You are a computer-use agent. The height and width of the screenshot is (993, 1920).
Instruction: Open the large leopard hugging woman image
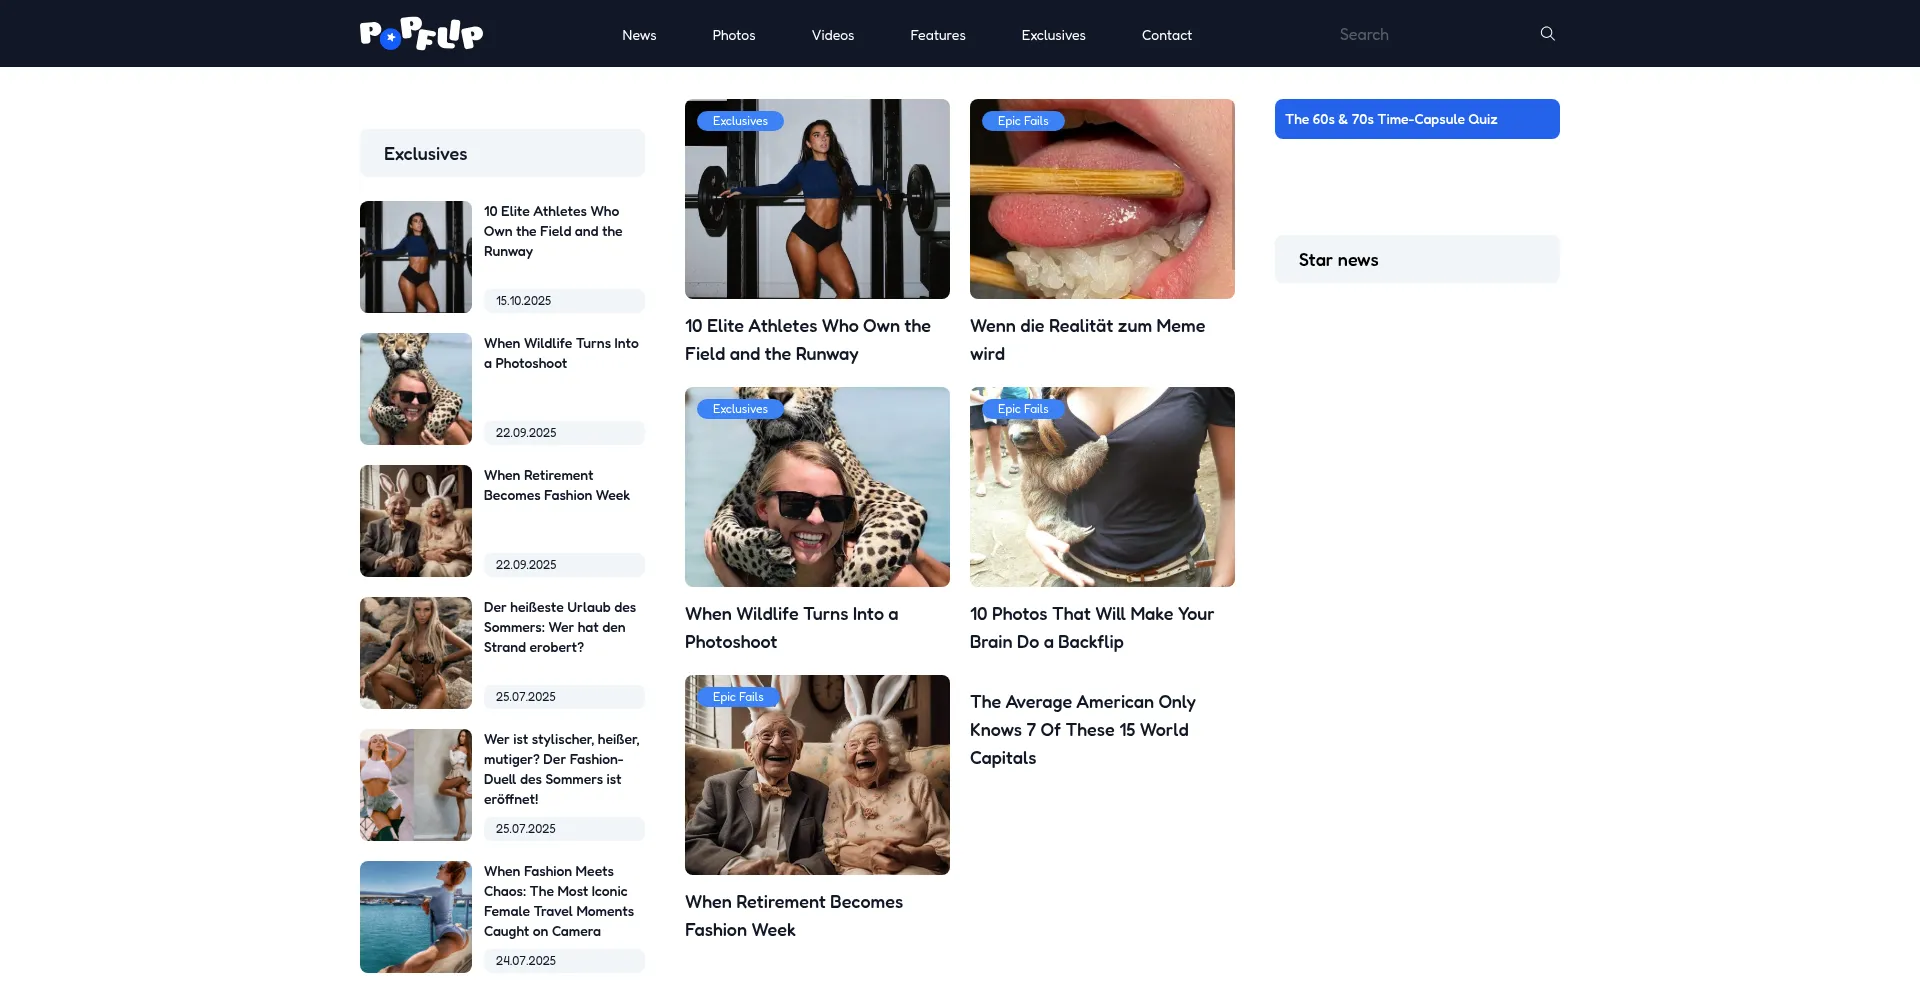(x=817, y=487)
